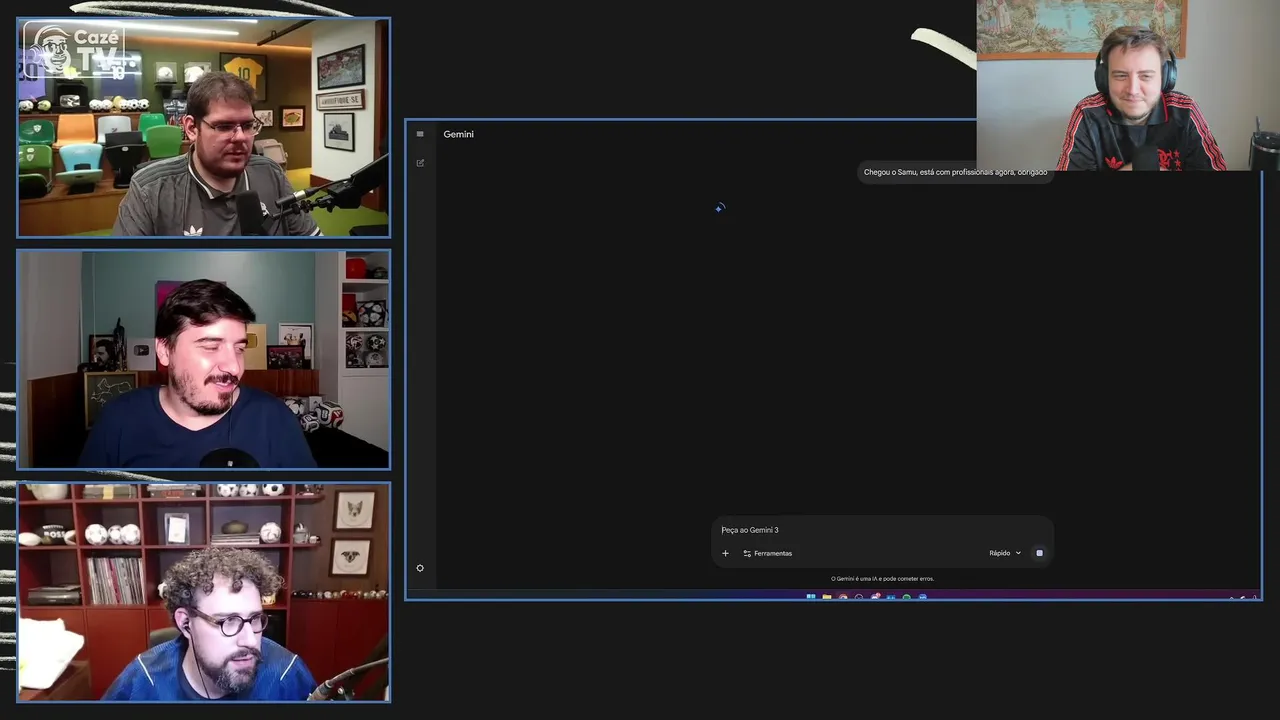Image resolution: width=1280 pixels, height=720 pixels.
Task: Open the Gemini main menu hamburger icon
Action: tap(420, 134)
